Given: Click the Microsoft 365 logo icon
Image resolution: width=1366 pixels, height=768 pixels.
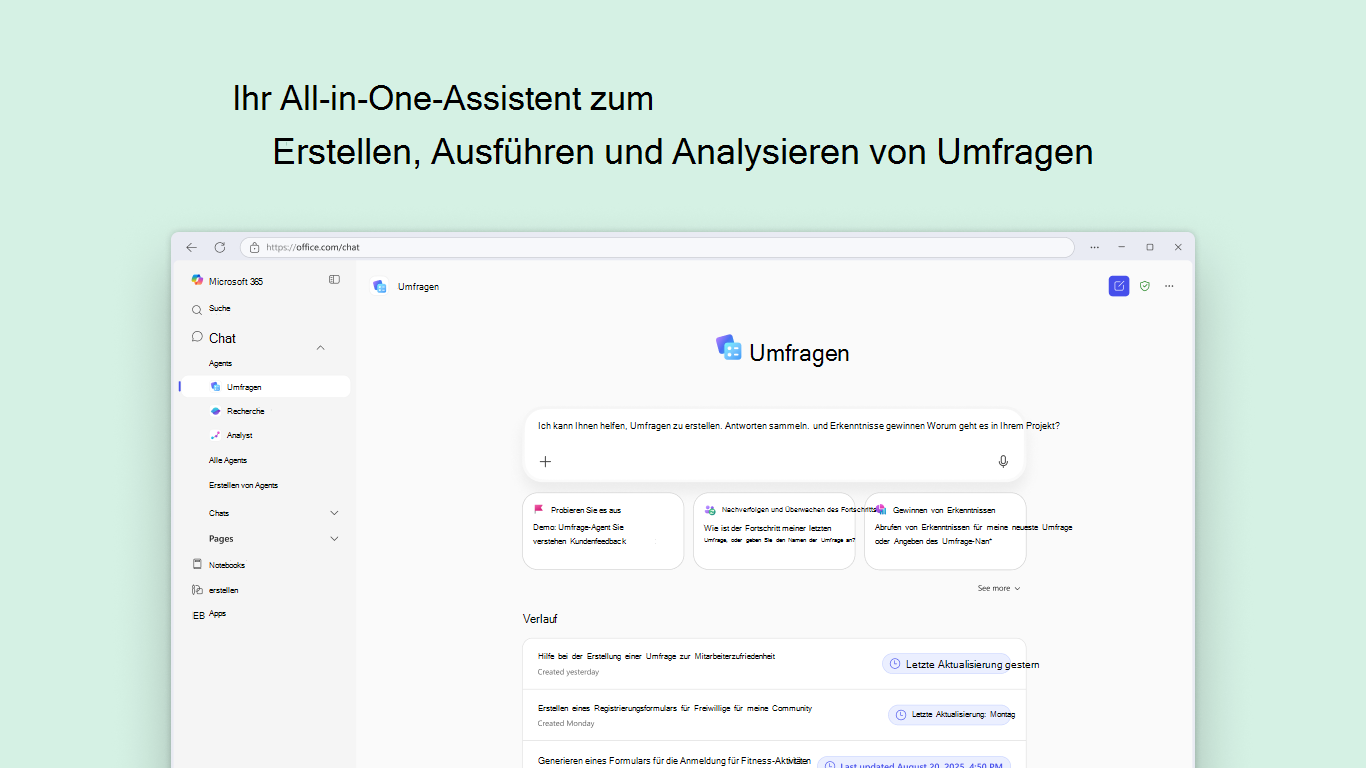Looking at the screenshot, I should (198, 281).
